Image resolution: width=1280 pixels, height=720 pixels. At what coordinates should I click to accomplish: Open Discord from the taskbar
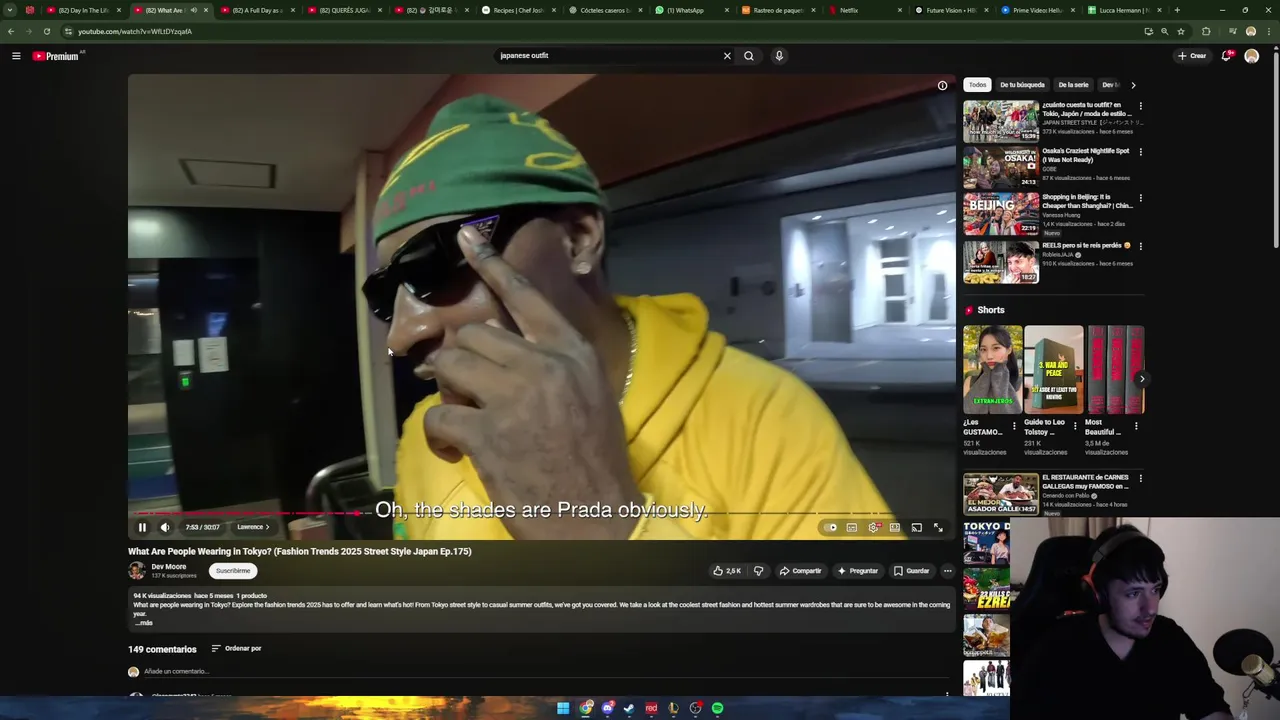point(607,708)
